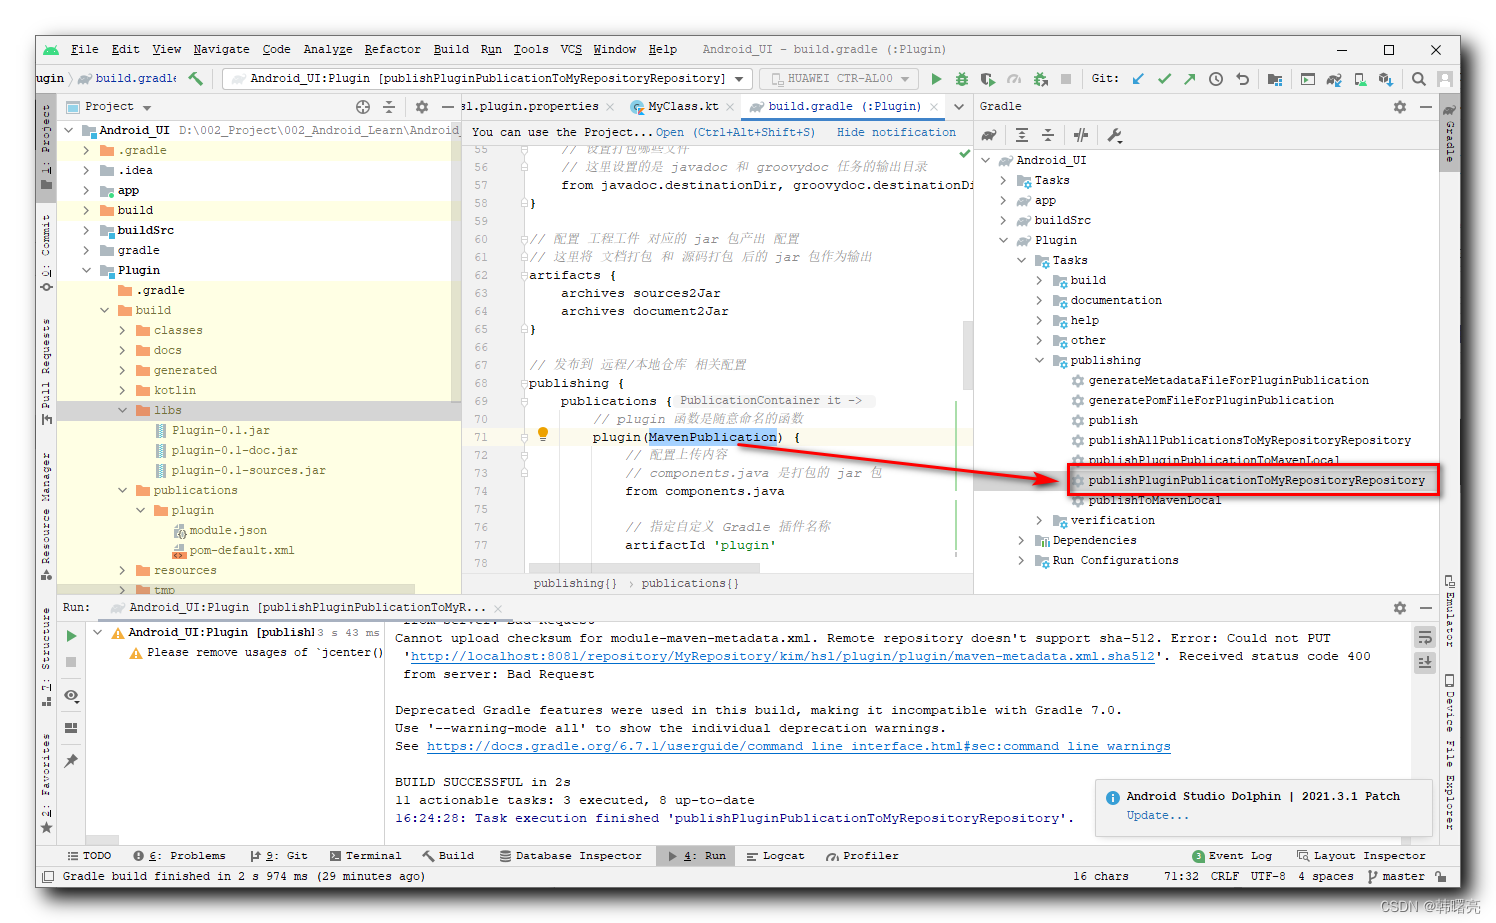The image size is (1496, 923).
Task: Select pom-default.xml file in Project tree
Action: click(x=241, y=551)
